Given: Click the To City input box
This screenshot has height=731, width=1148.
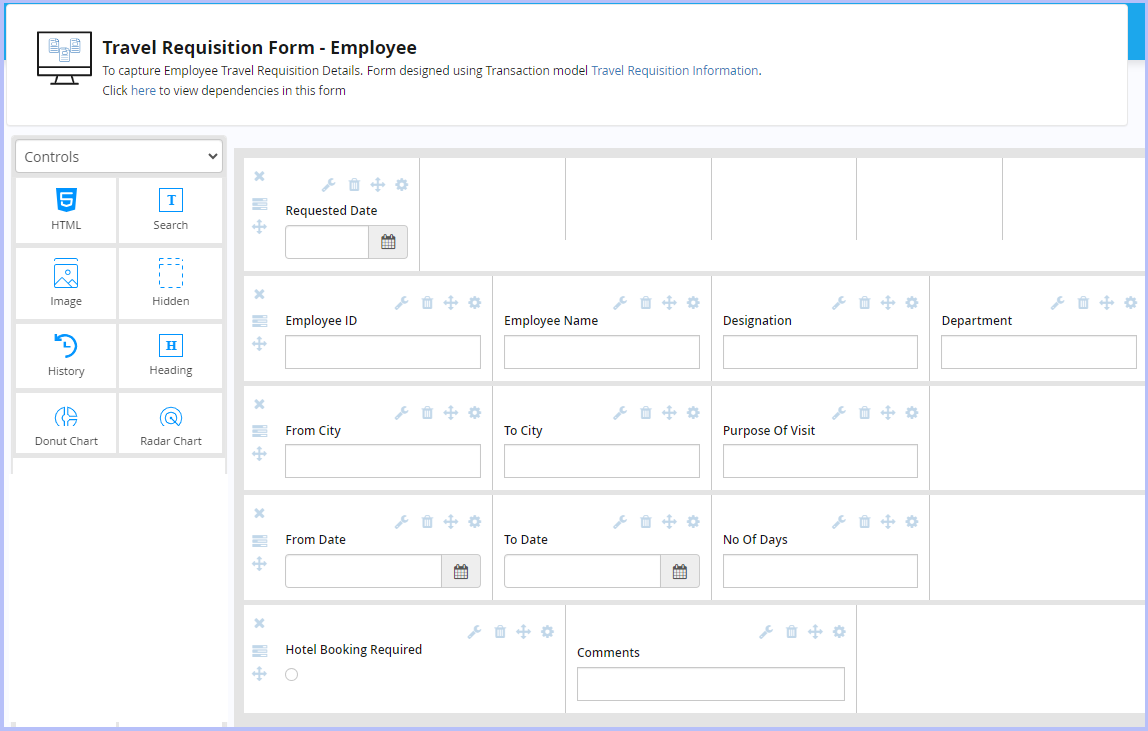Looking at the screenshot, I should (x=602, y=461).
